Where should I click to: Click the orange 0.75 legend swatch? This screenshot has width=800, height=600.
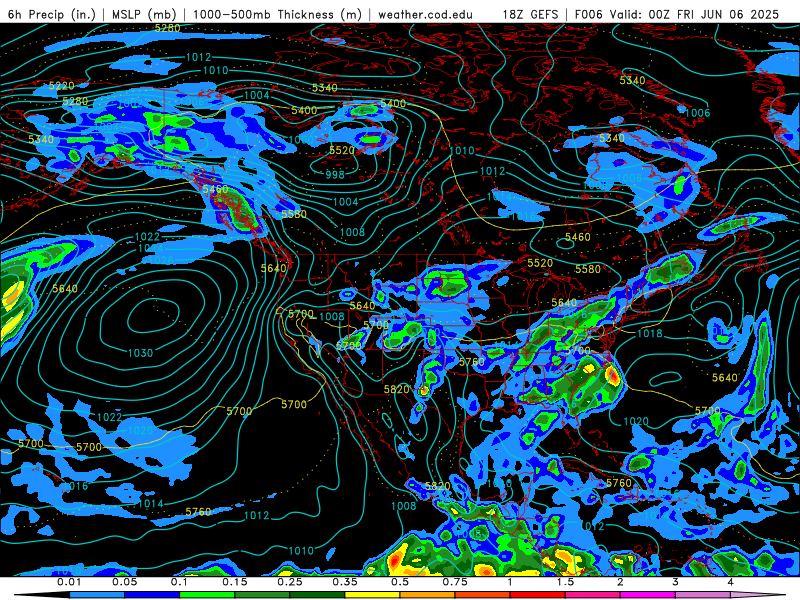(x=428, y=595)
